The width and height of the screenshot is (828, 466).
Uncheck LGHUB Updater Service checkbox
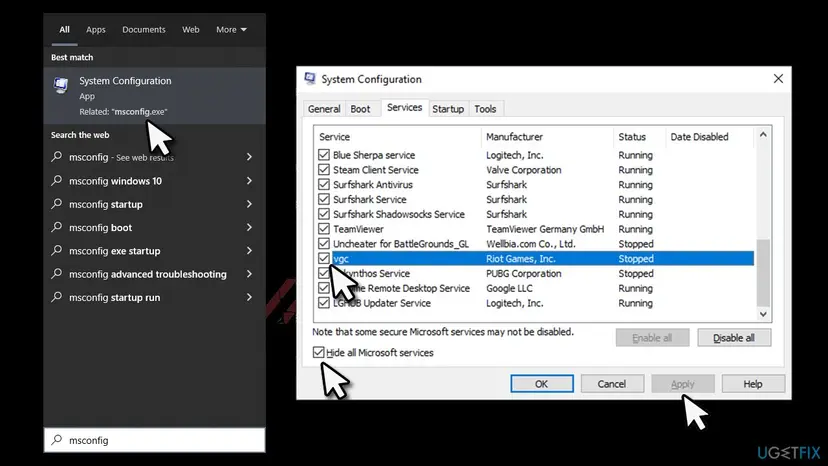pos(324,303)
